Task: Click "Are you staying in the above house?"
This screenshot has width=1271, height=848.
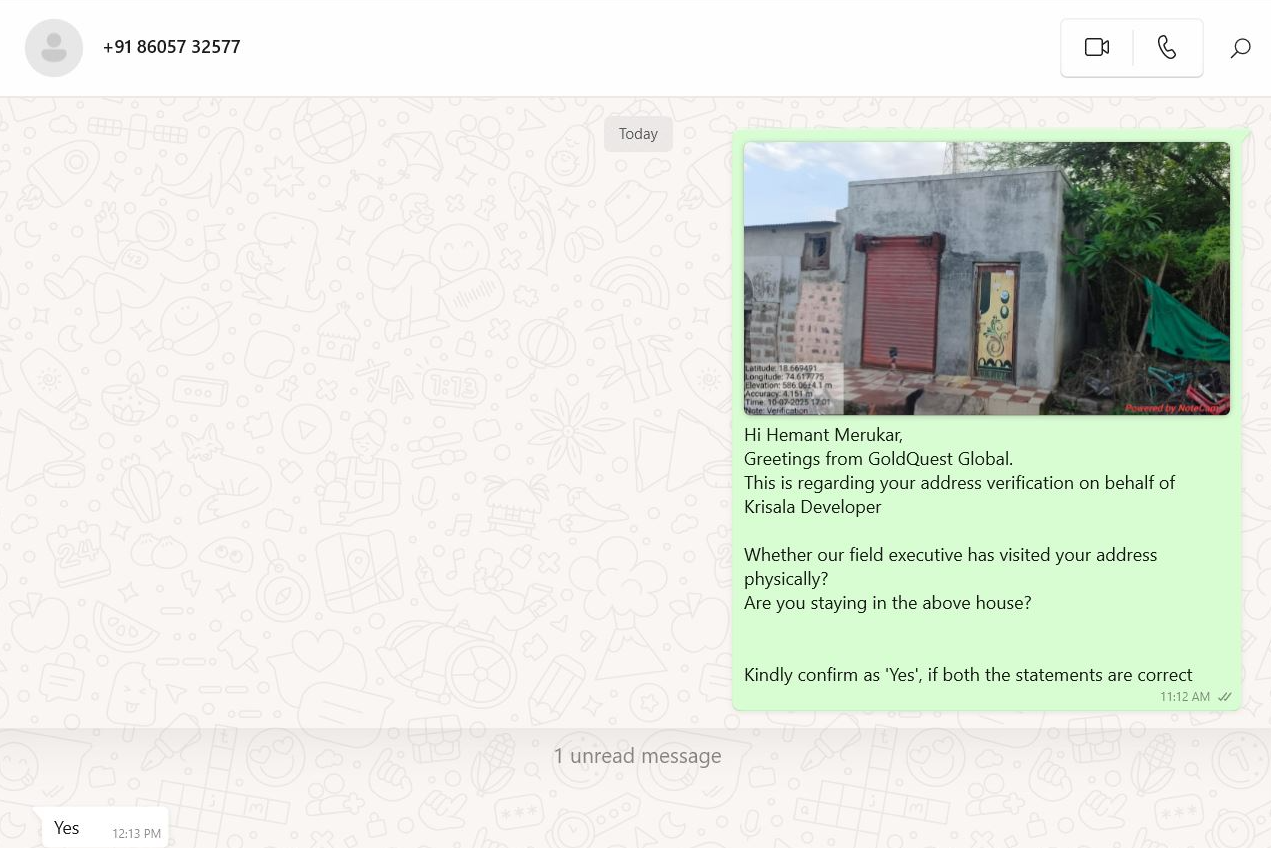Action: tap(887, 603)
